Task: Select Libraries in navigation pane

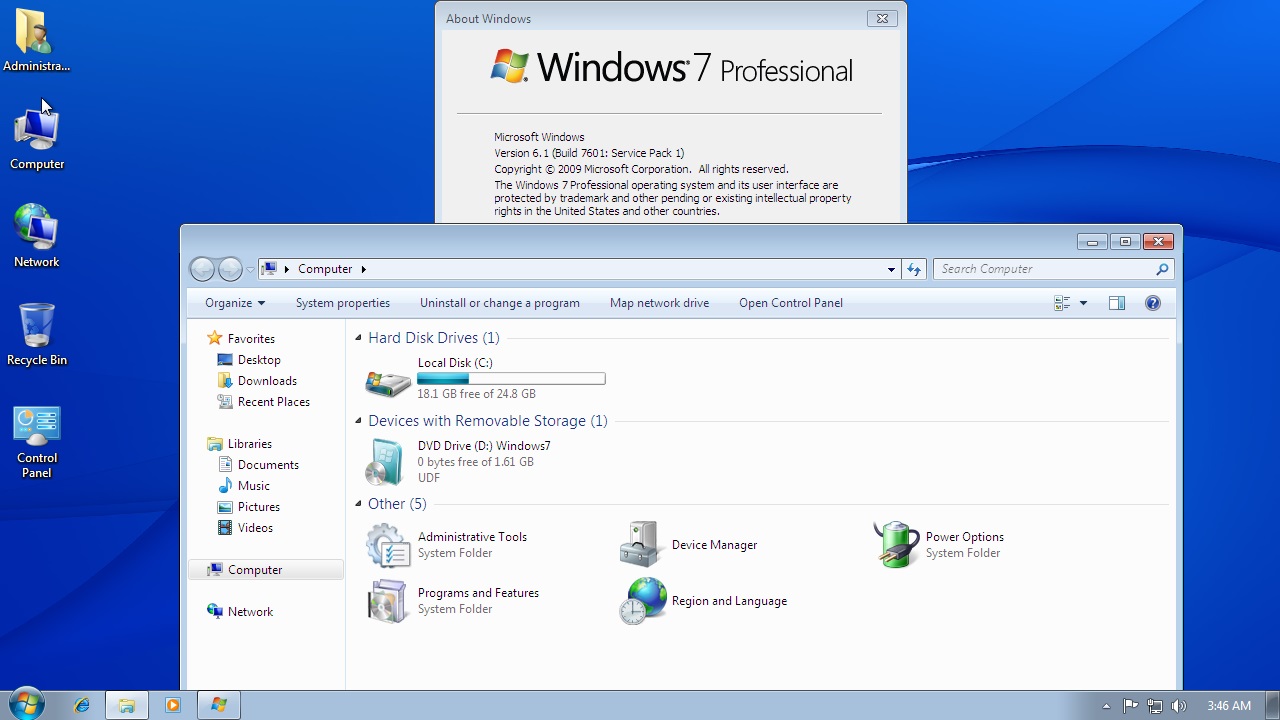Action: (249, 444)
